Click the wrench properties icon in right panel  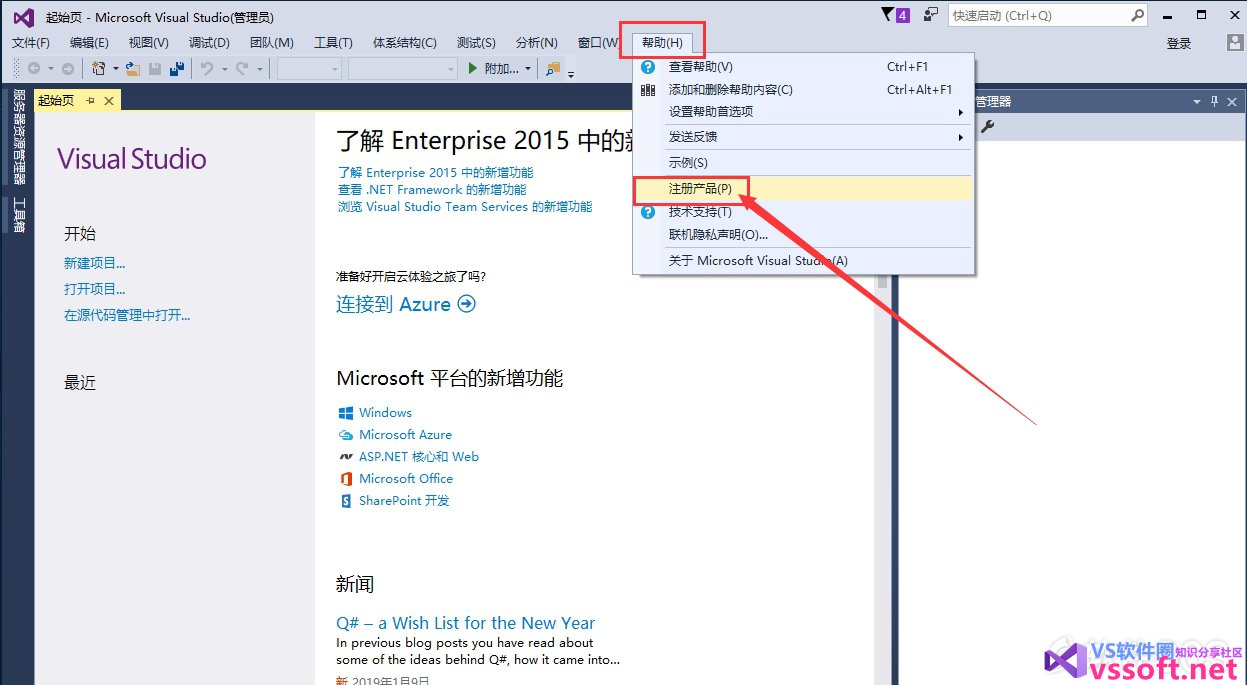(988, 126)
